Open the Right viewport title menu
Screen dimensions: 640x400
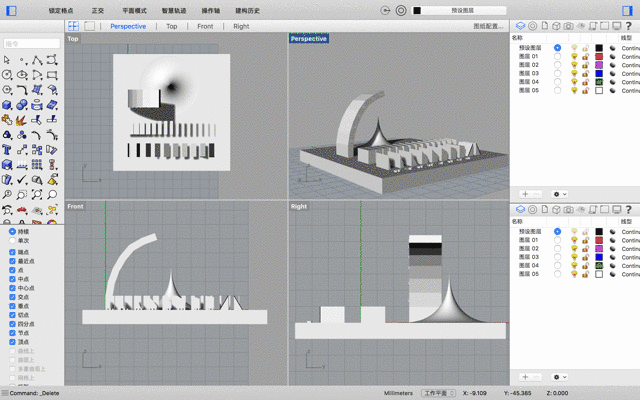coord(299,207)
